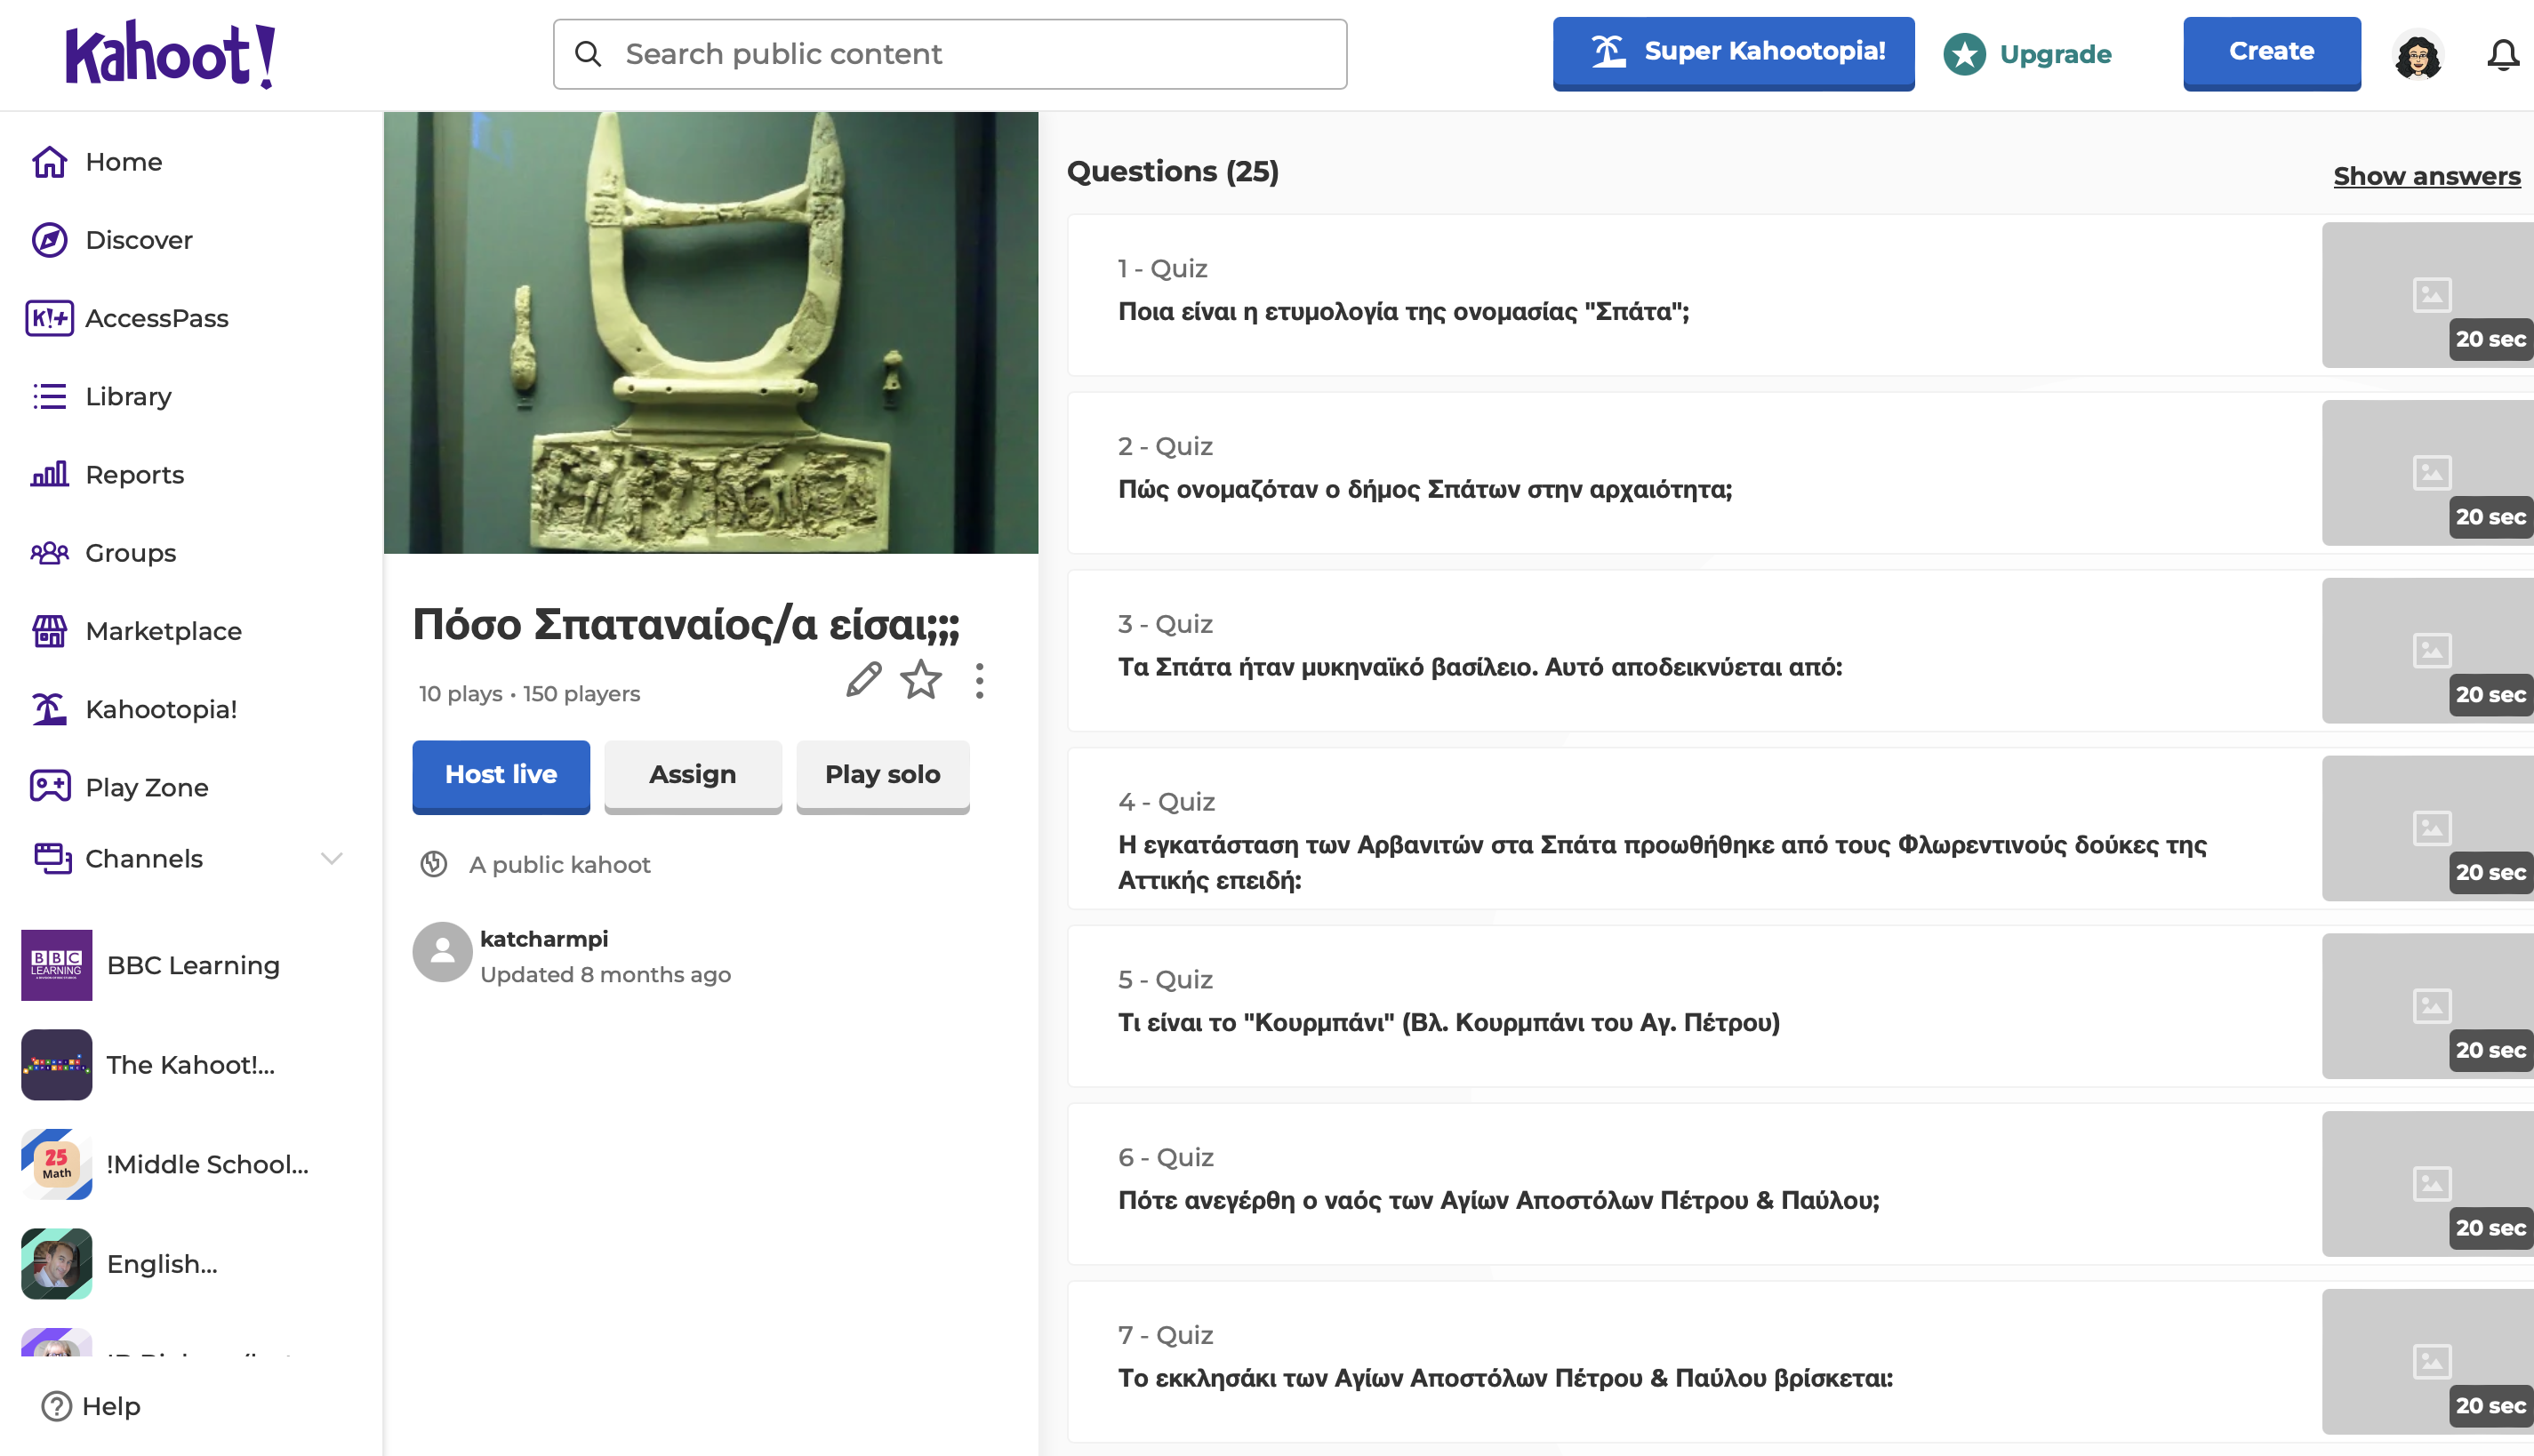Click the pencil edit icon
Screen dimensions: 2534x1456
click(863, 680)
